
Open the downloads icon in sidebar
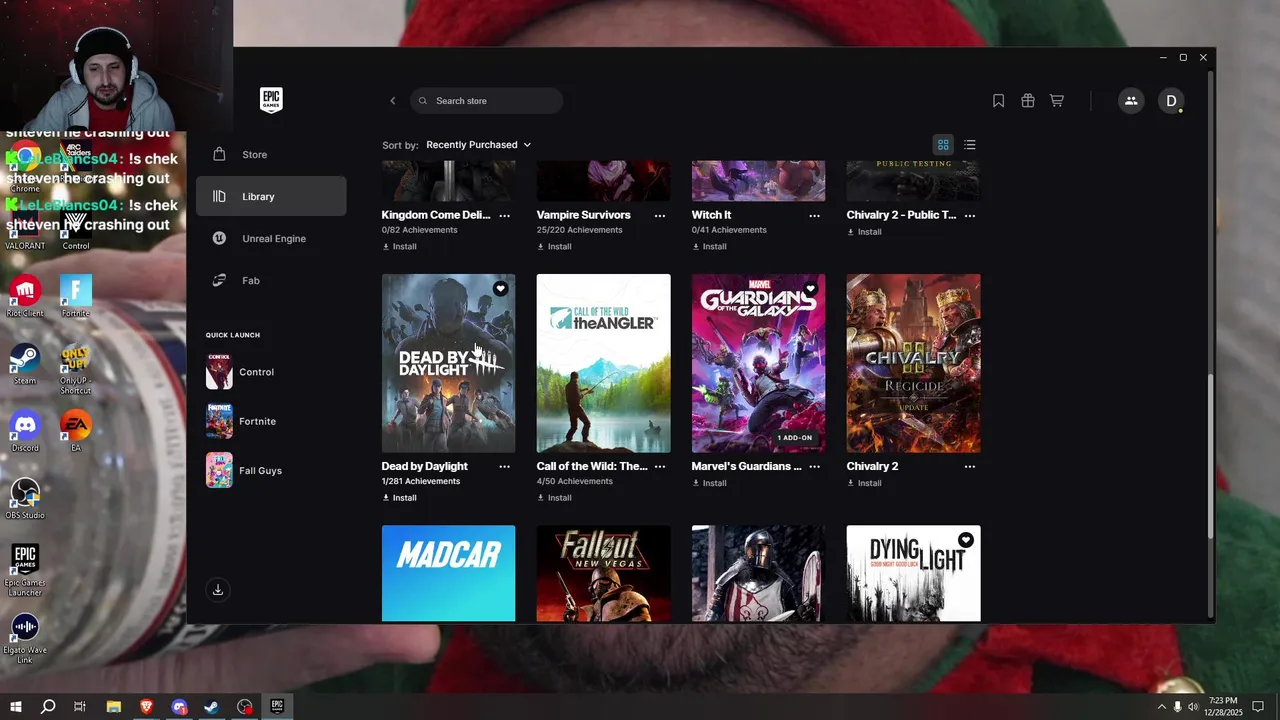click(x=218, y=590)
